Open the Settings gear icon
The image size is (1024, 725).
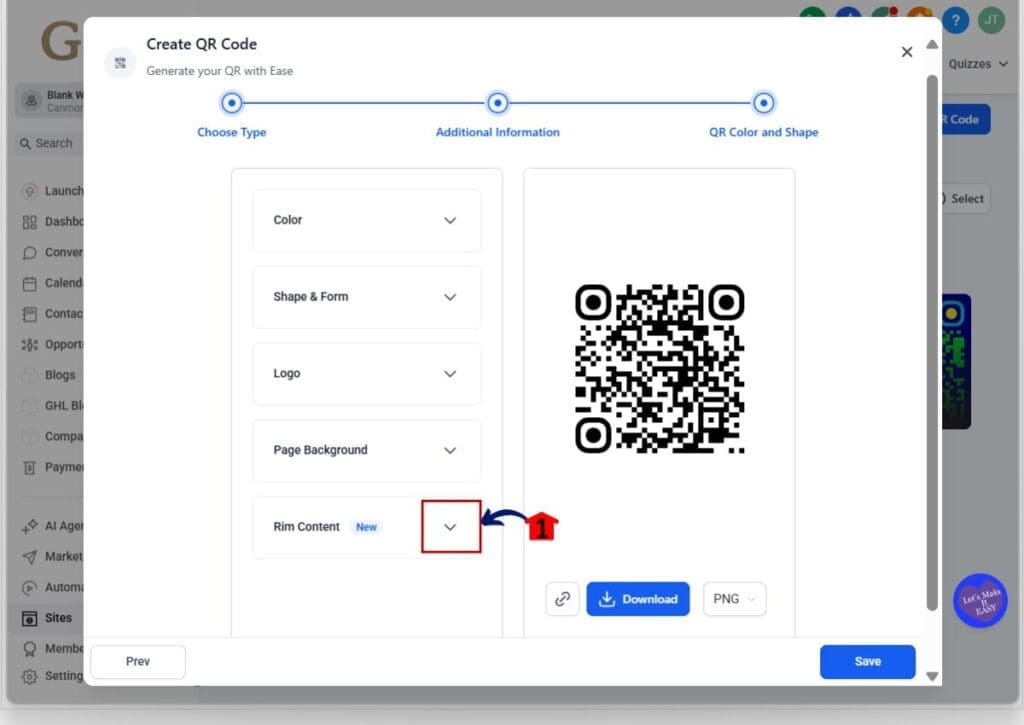coord(29,676)
